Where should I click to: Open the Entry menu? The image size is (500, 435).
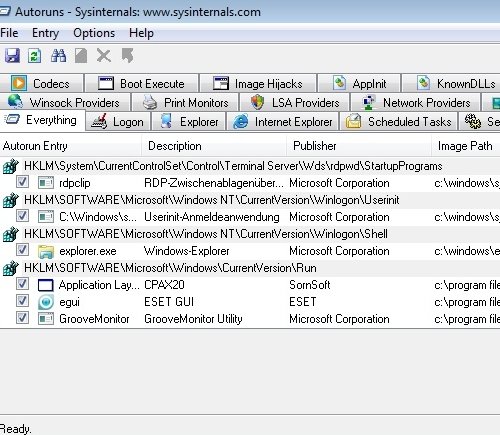click(x=45, y=33)
